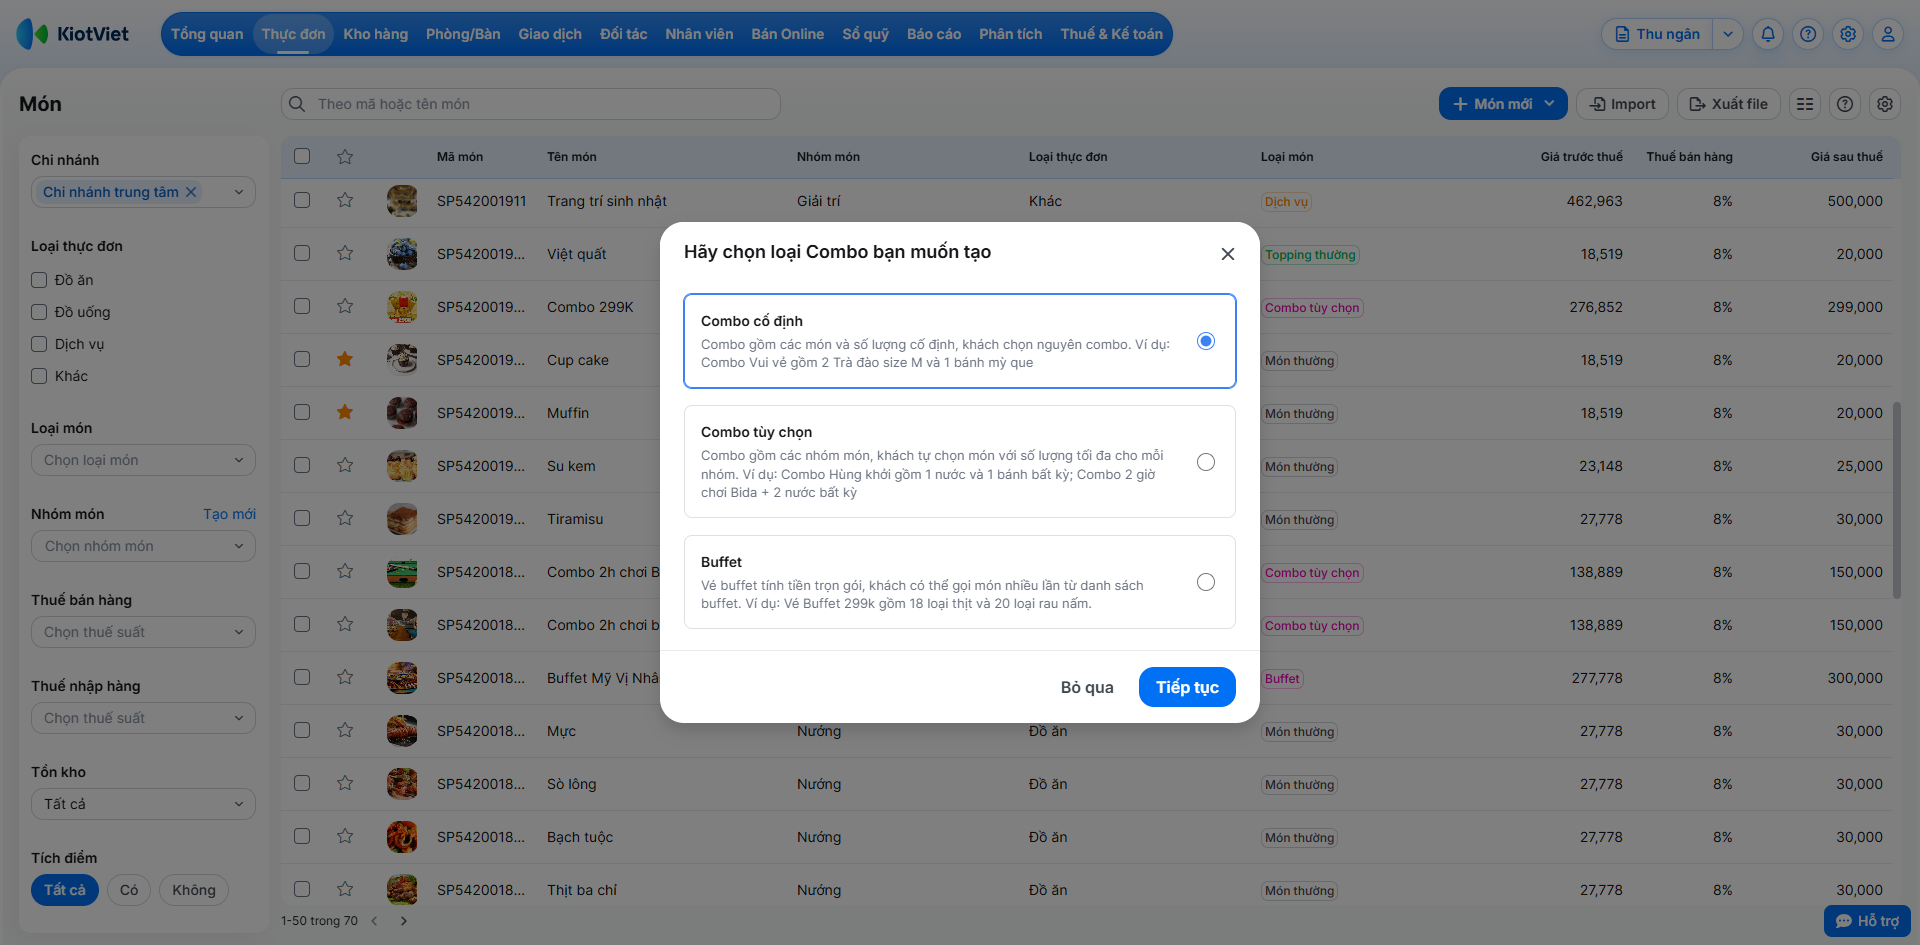Screen dimensions: 1920x945
Task: Check the Đồ uống filter checkbox
Action: click(x=40, y=312)
